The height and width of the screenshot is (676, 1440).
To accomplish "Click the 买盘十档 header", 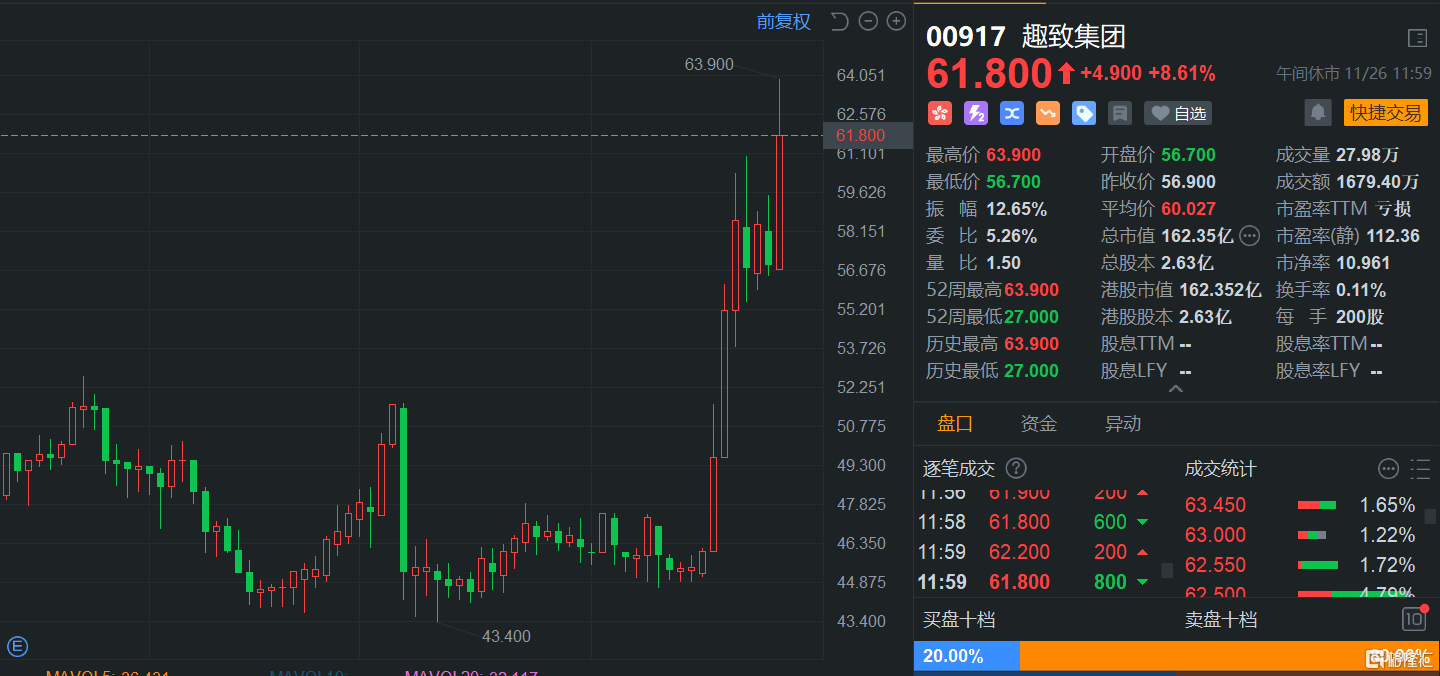I will [958, 620].
